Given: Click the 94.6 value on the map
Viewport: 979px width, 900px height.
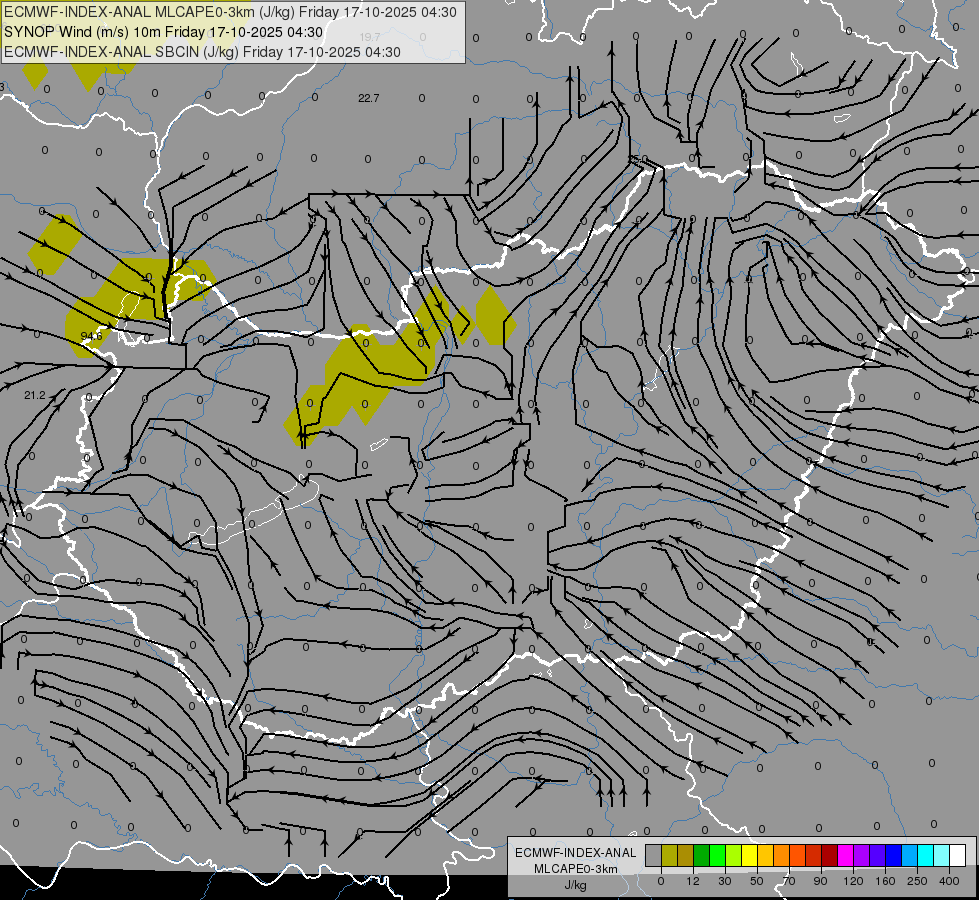Looking at the screenshot, I should (91, 336).
